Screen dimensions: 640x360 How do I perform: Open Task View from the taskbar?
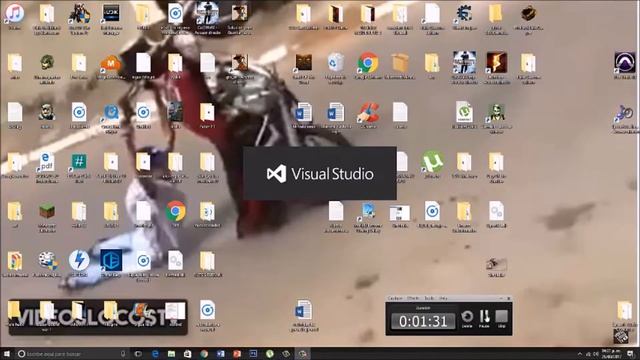pos(138,354)
